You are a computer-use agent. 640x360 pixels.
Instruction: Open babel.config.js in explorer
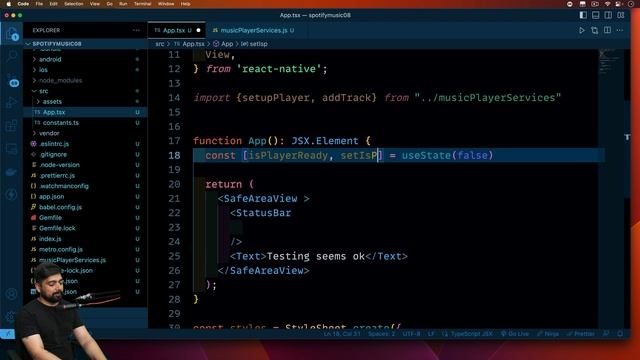point(85,207)
